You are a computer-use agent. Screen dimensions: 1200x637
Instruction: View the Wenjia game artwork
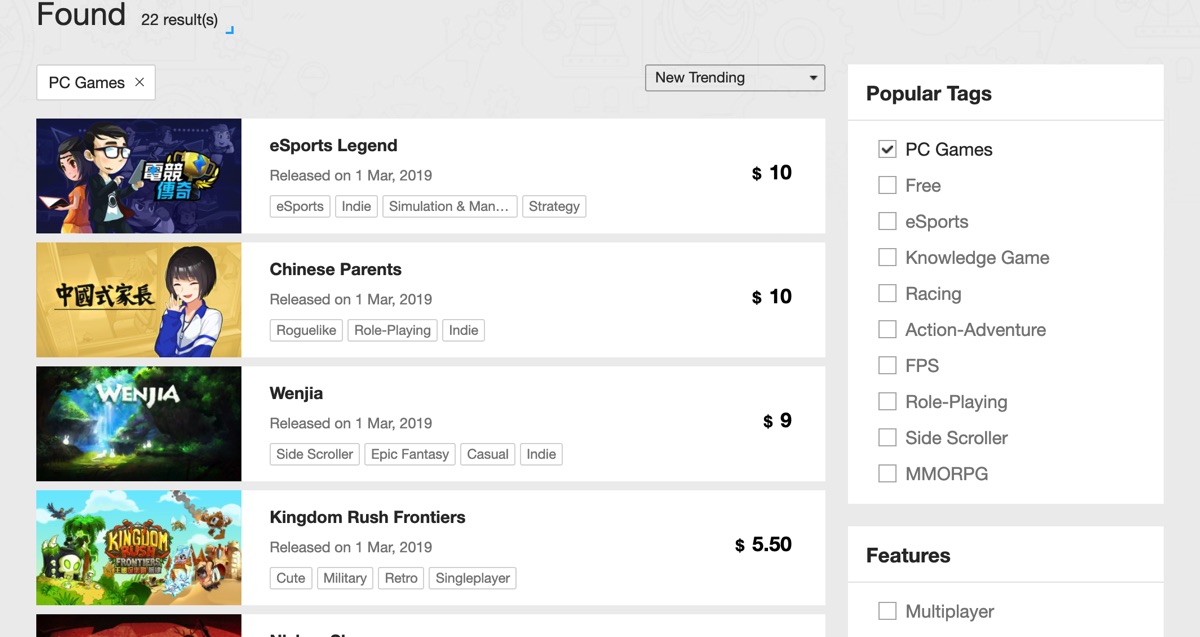(x=139, y=424)
